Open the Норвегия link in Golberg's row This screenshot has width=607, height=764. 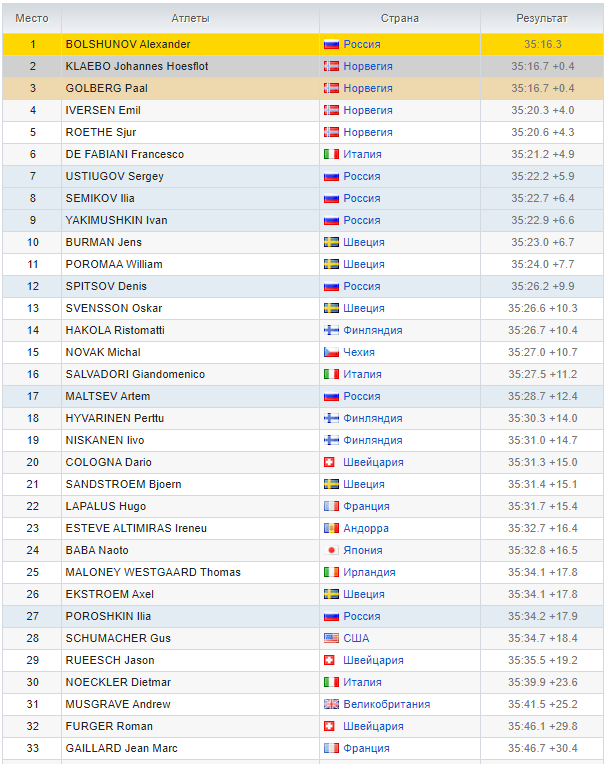[x=368, y=88]
